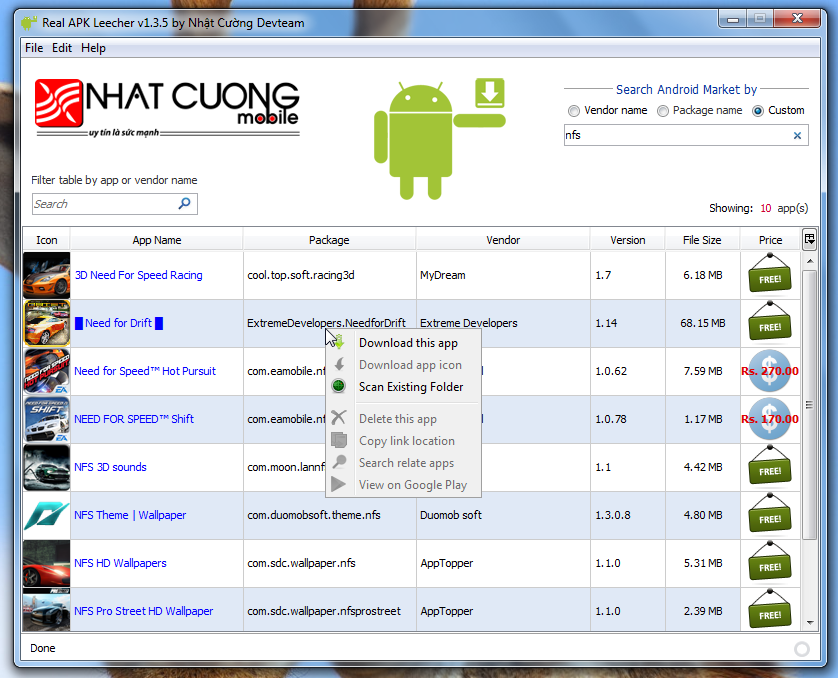
Task: Click the status indicator circle in status bar
Action: point(802,649)
